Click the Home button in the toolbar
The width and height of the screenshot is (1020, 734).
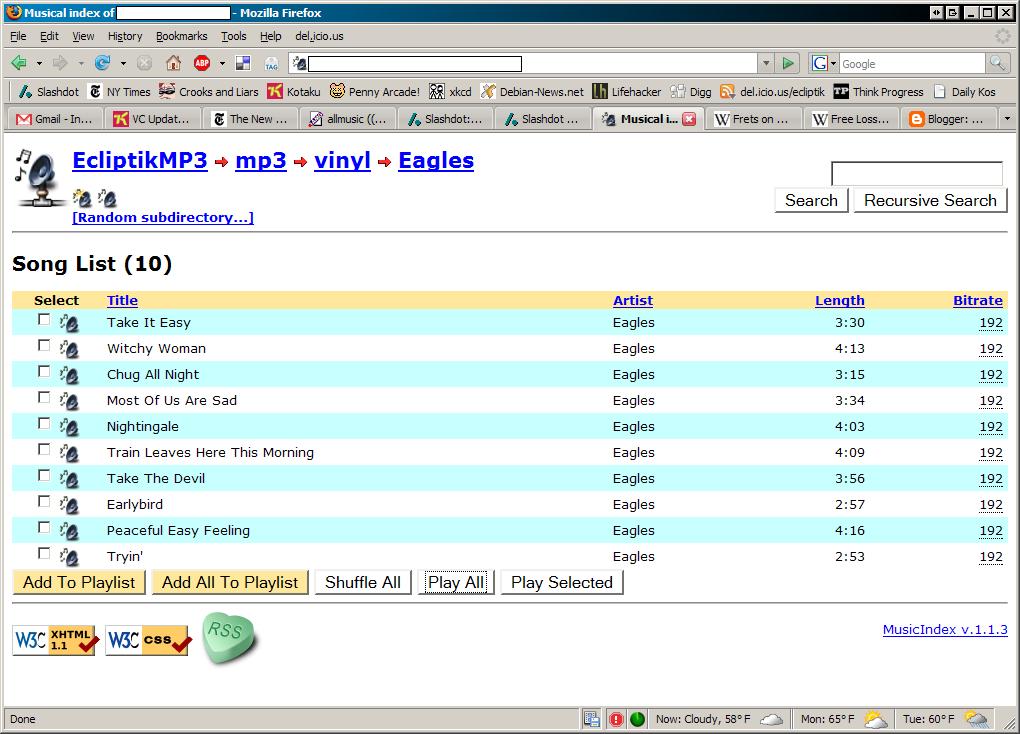173,63
